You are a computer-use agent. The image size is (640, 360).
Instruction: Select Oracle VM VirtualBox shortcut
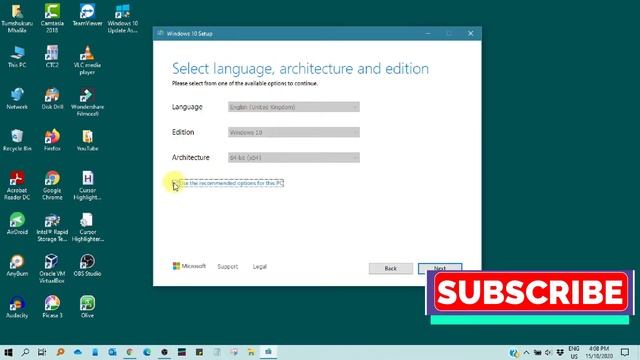[52, 269]
